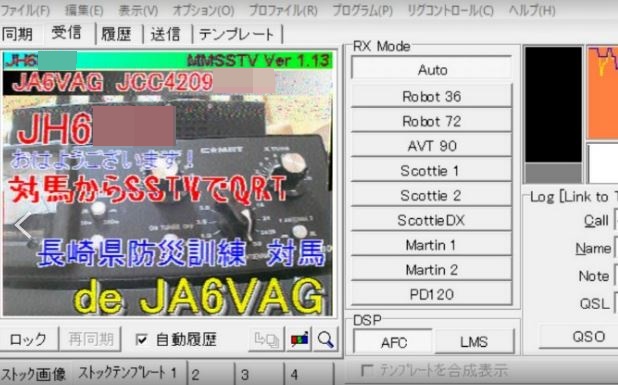618x385 pixels.
Task: Select AVT 90 RX mode
Action: click(432, 146)
